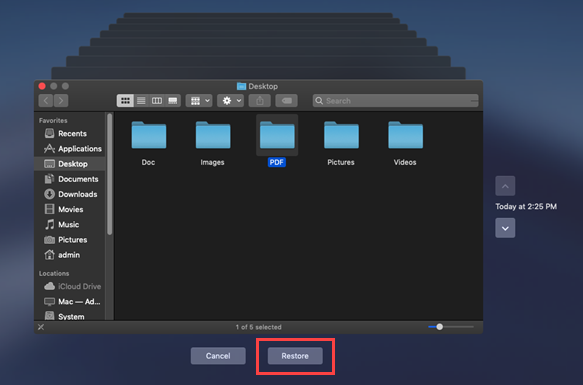Click the Documents icon in the sidebar

[x=49, y=179]
